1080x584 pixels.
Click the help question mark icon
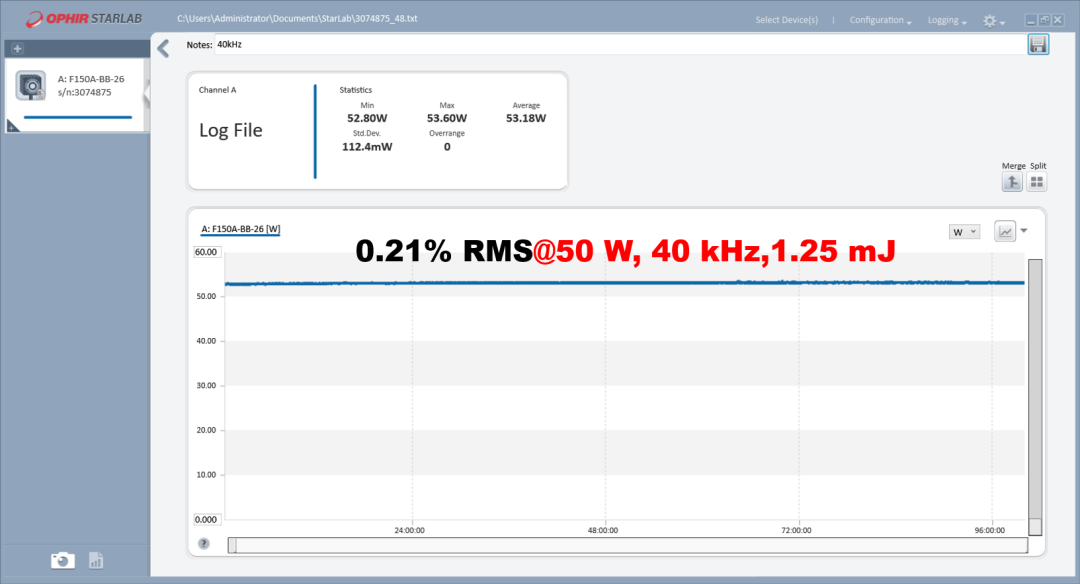point(204,543)
